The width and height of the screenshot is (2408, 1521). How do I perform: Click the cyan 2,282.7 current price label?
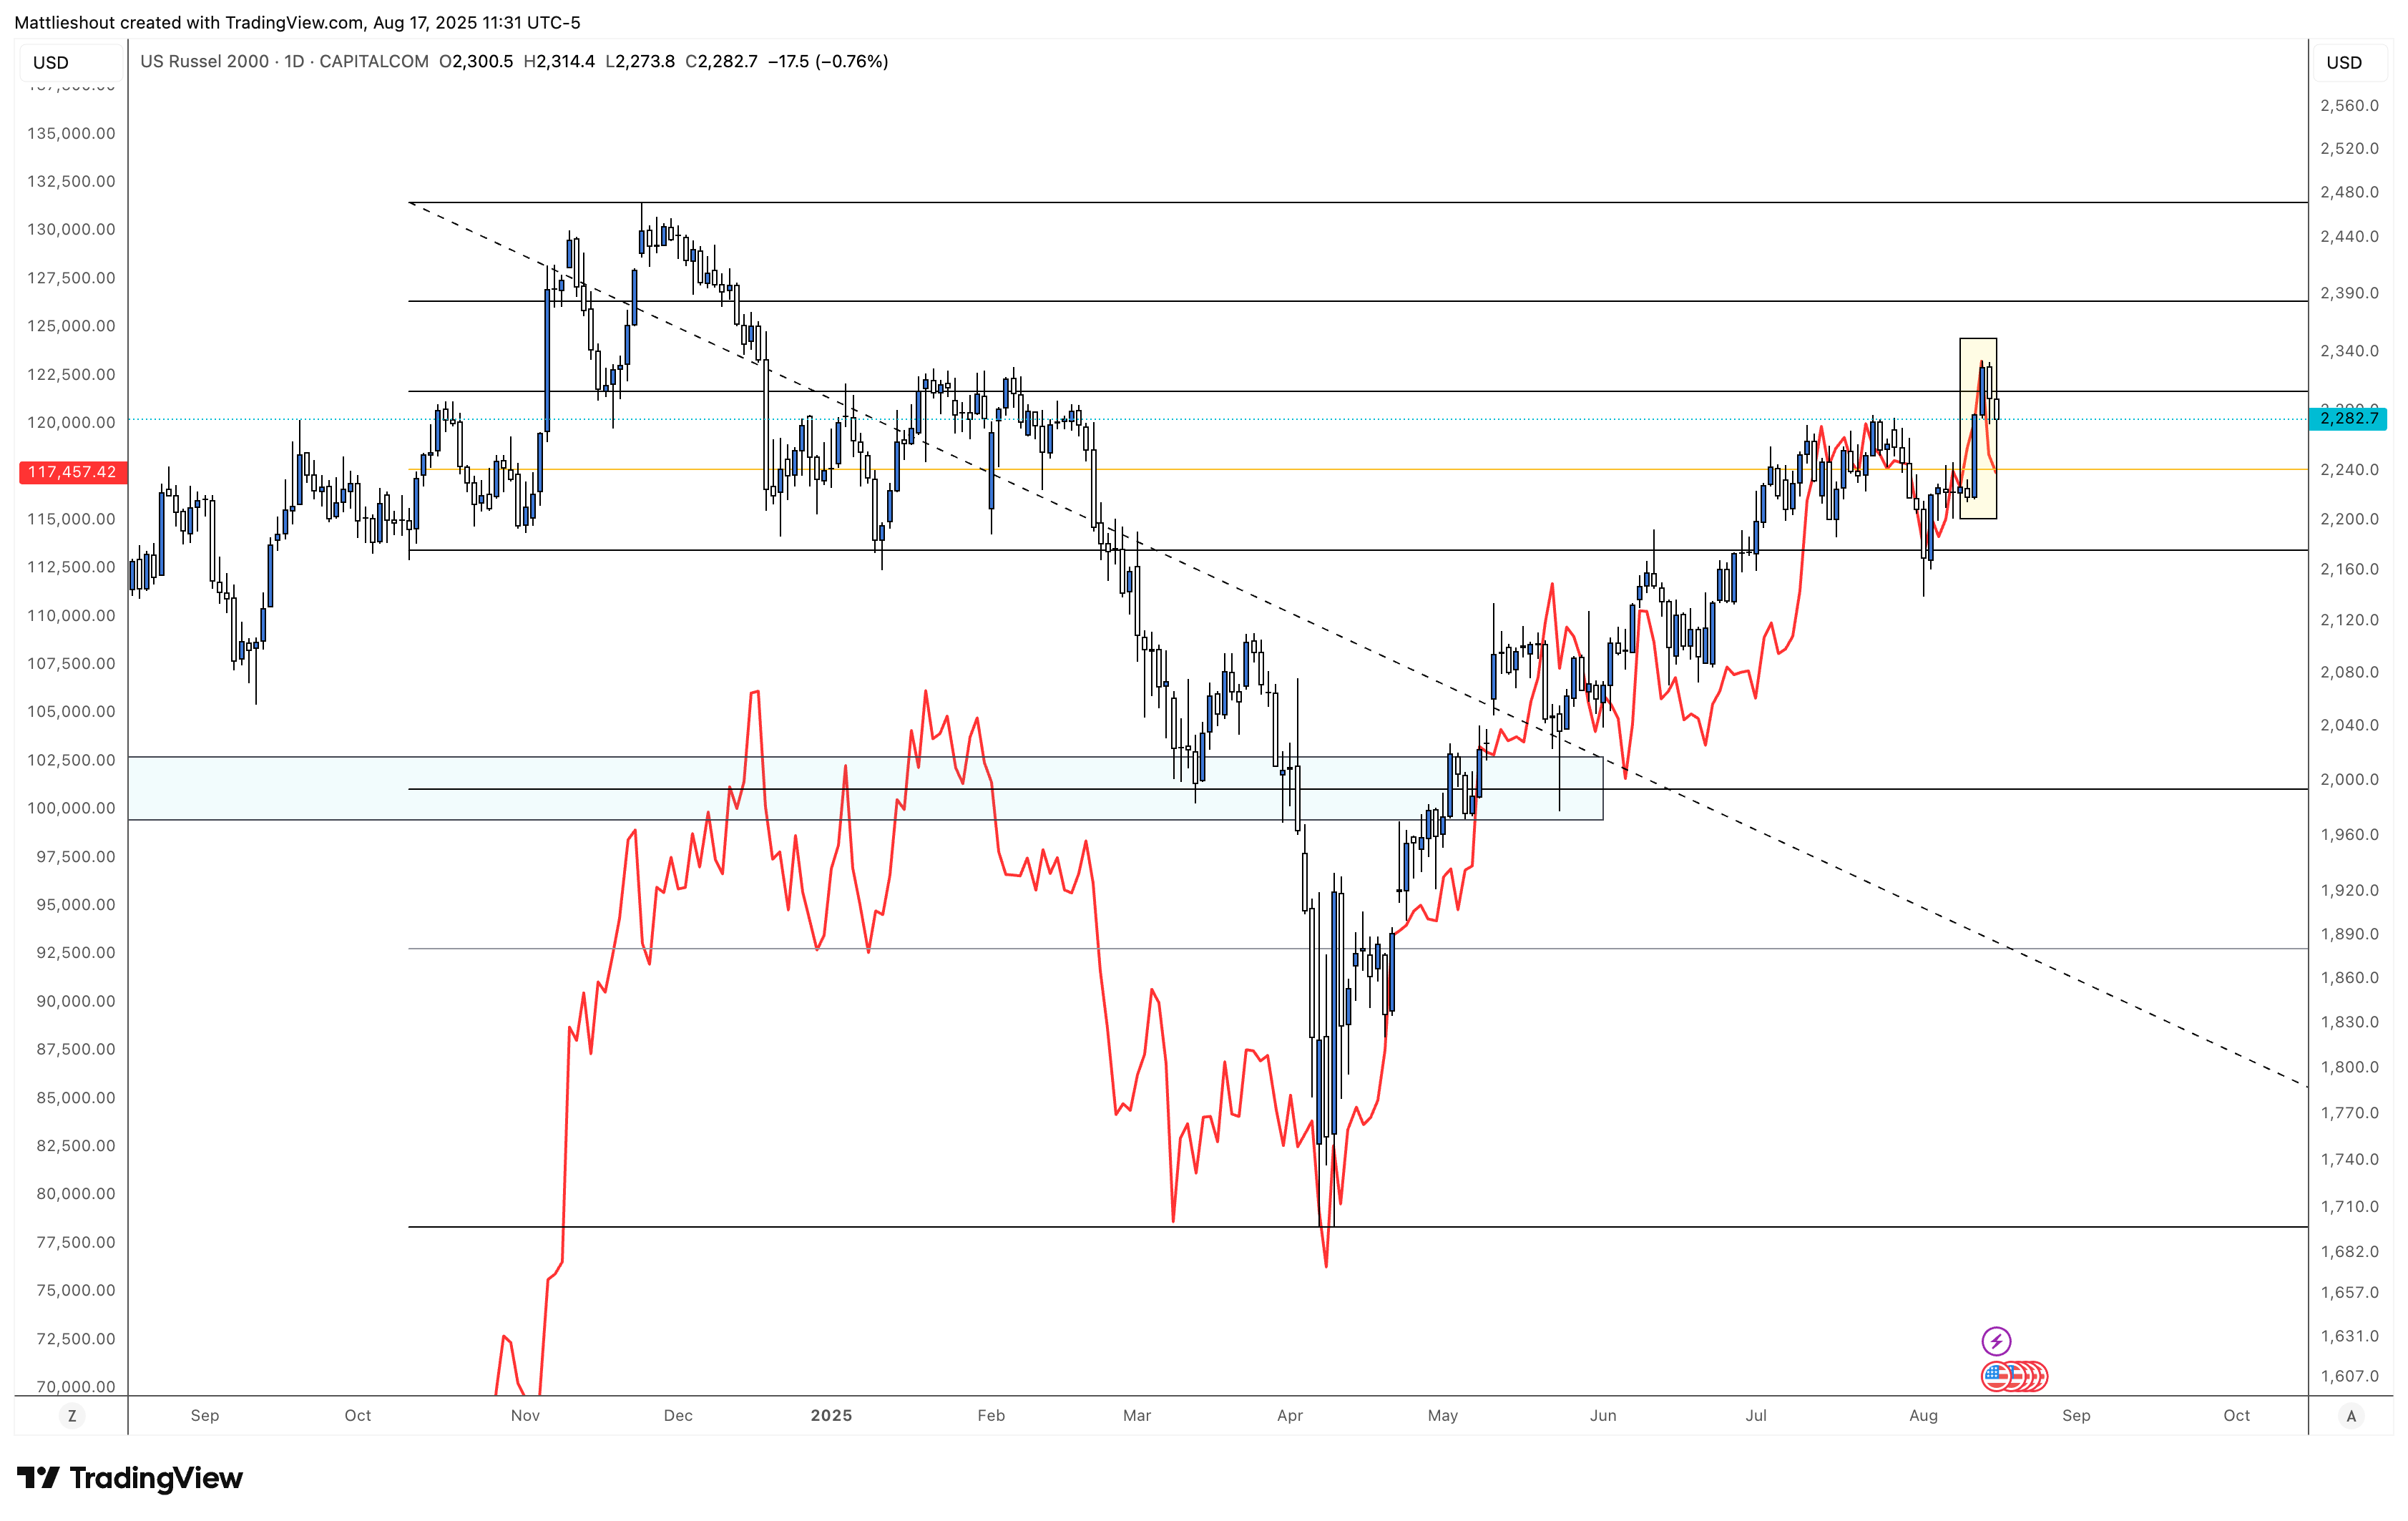coord(2348,418)
